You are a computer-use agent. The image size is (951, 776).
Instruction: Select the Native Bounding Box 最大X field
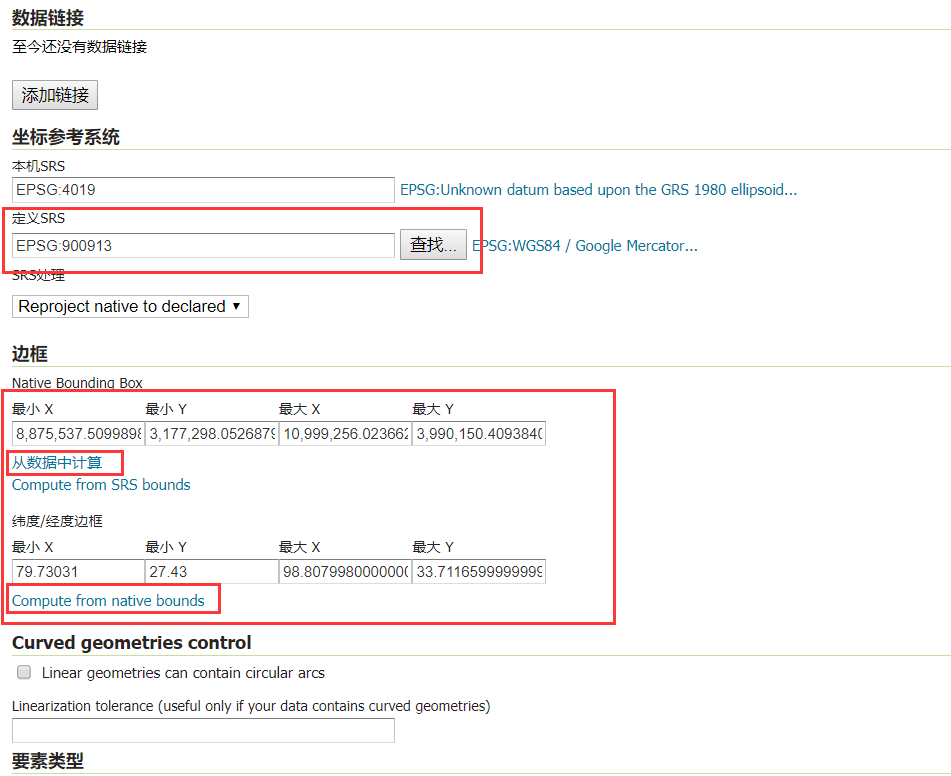(339, 433)
